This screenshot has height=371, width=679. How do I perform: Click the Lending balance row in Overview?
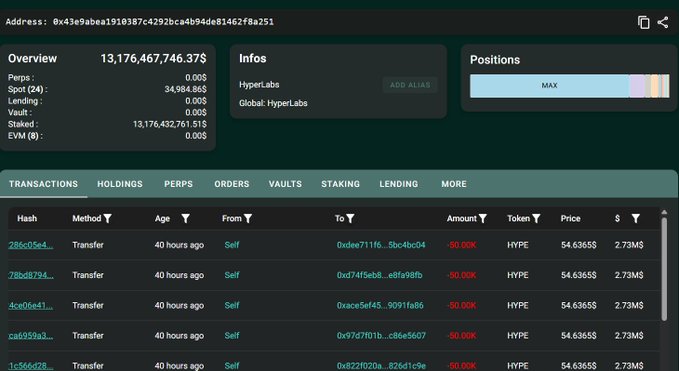[107, 101]
